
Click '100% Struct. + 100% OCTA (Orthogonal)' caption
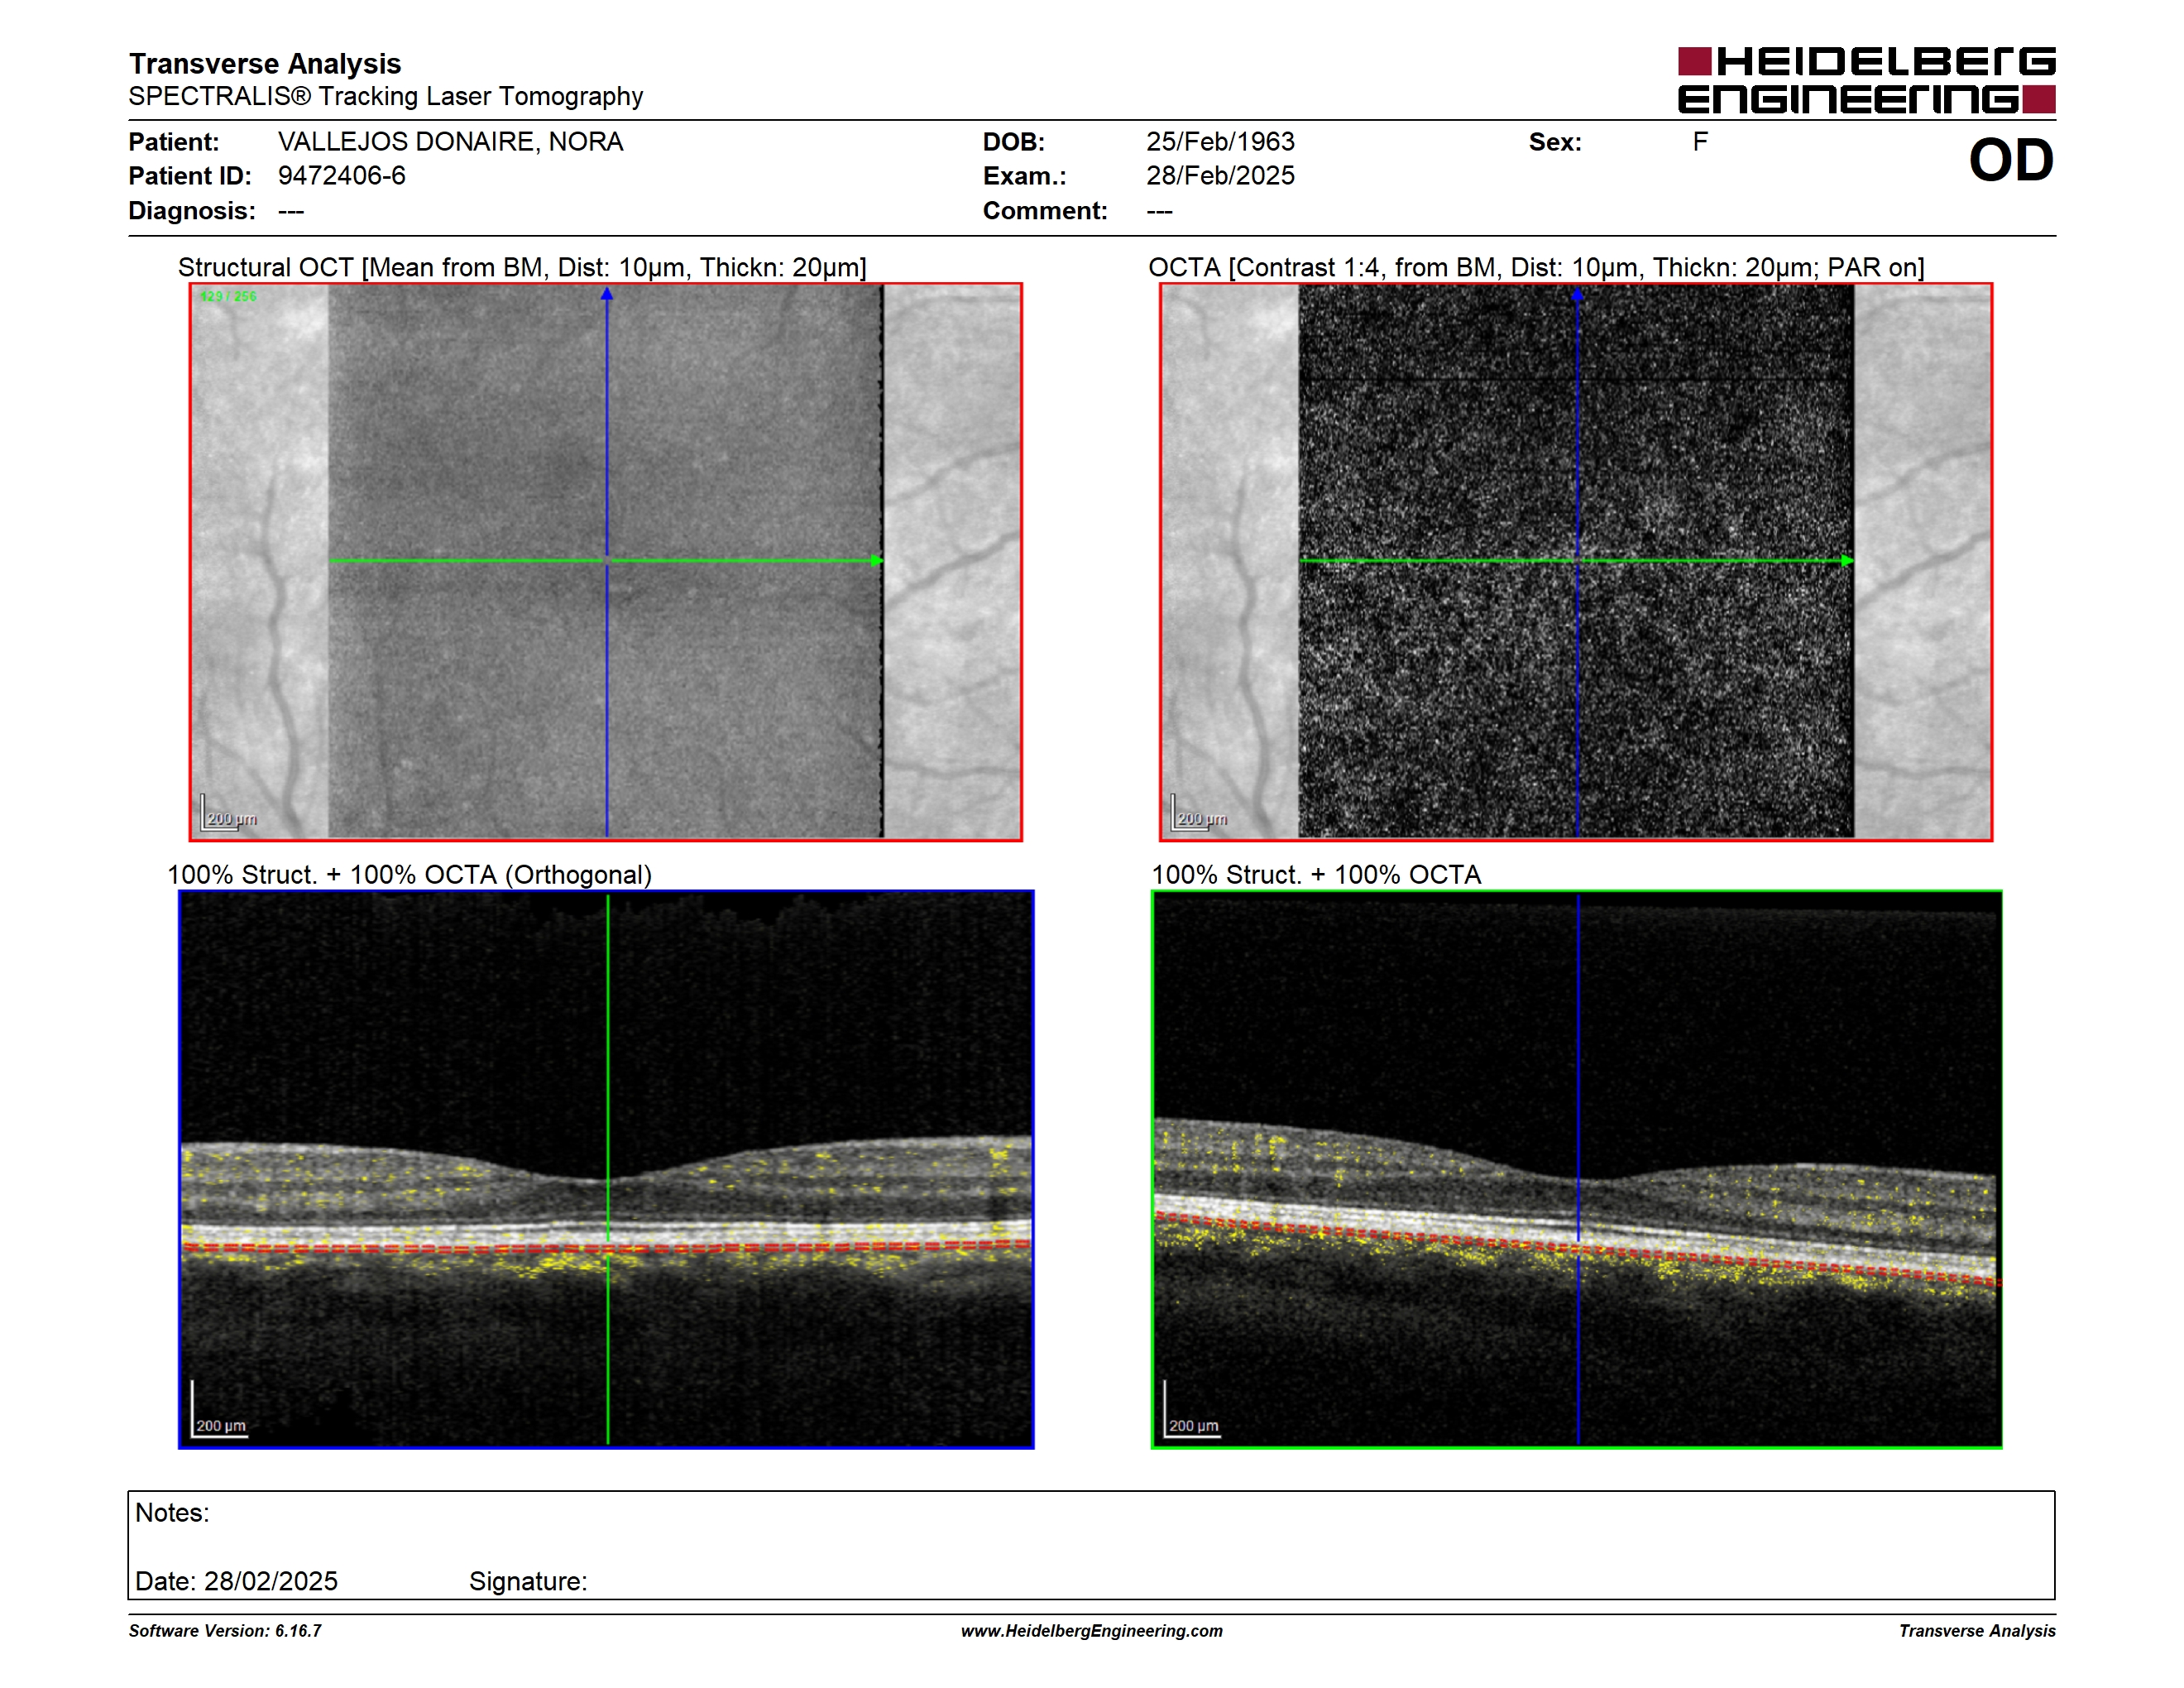409,875
